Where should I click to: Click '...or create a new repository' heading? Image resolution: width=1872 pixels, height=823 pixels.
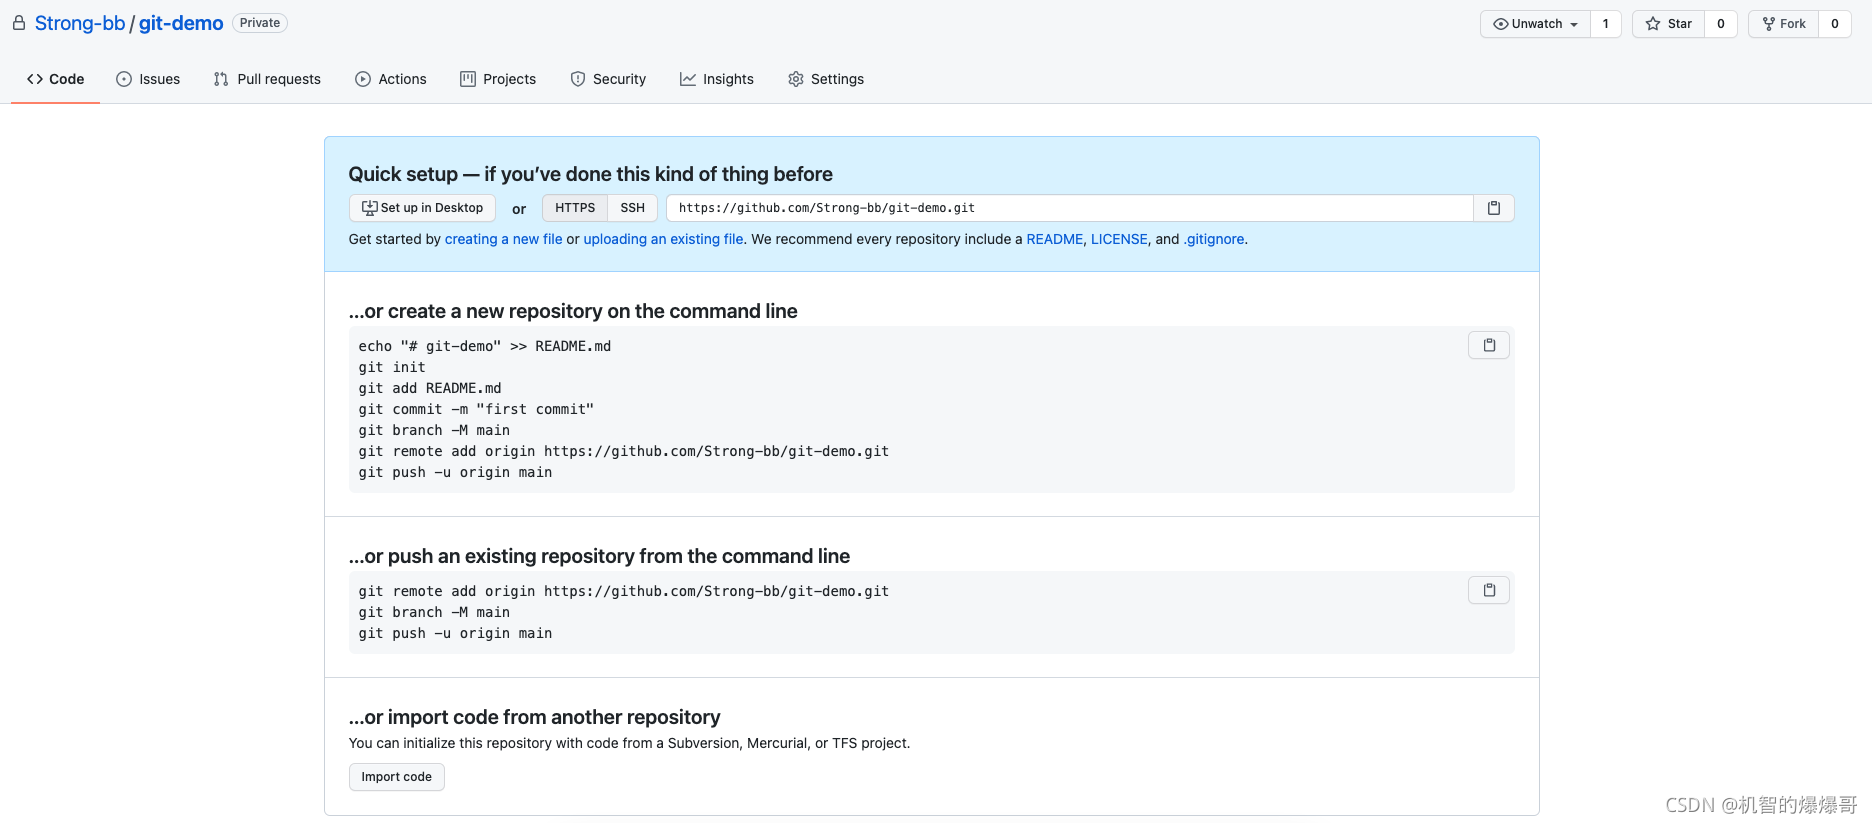pos(573,311)
